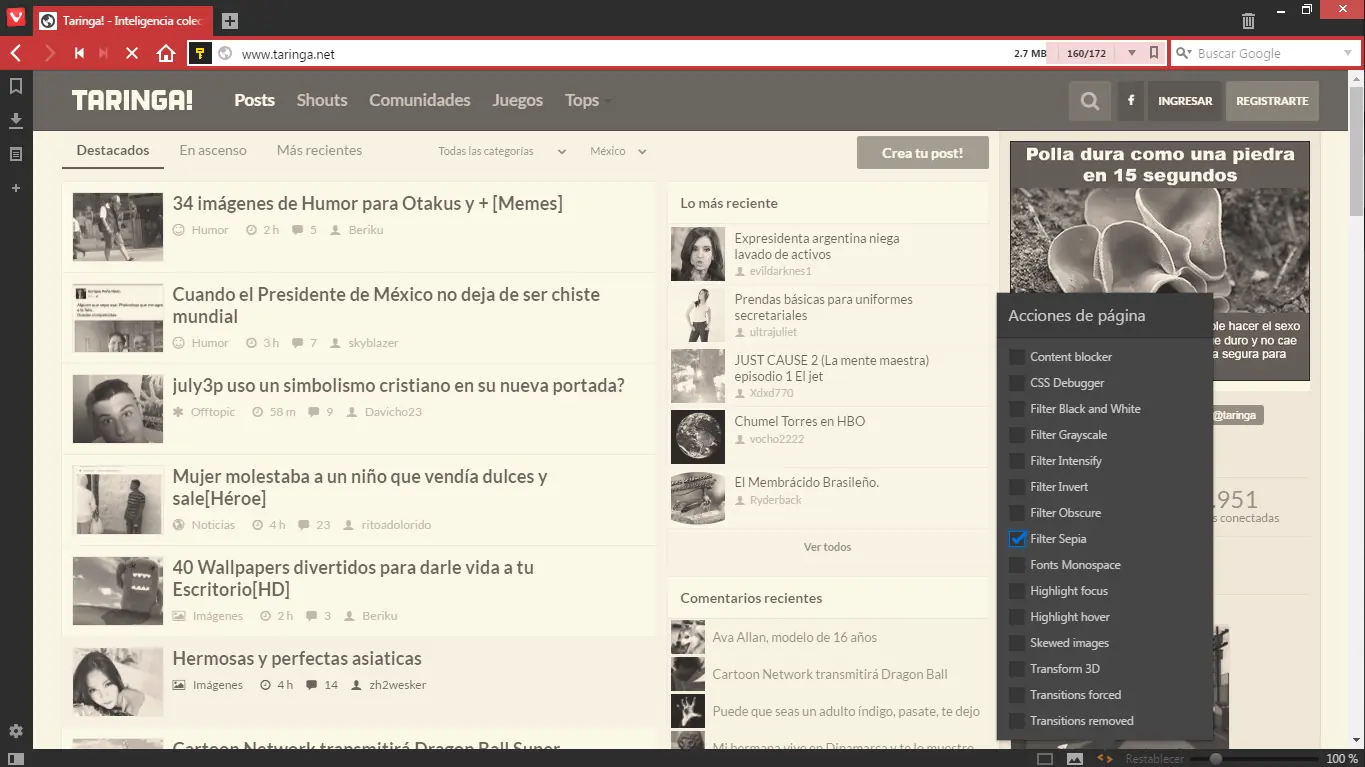
Task: Toggle image loading in status bar
Action: click(x=1075, y=759)
